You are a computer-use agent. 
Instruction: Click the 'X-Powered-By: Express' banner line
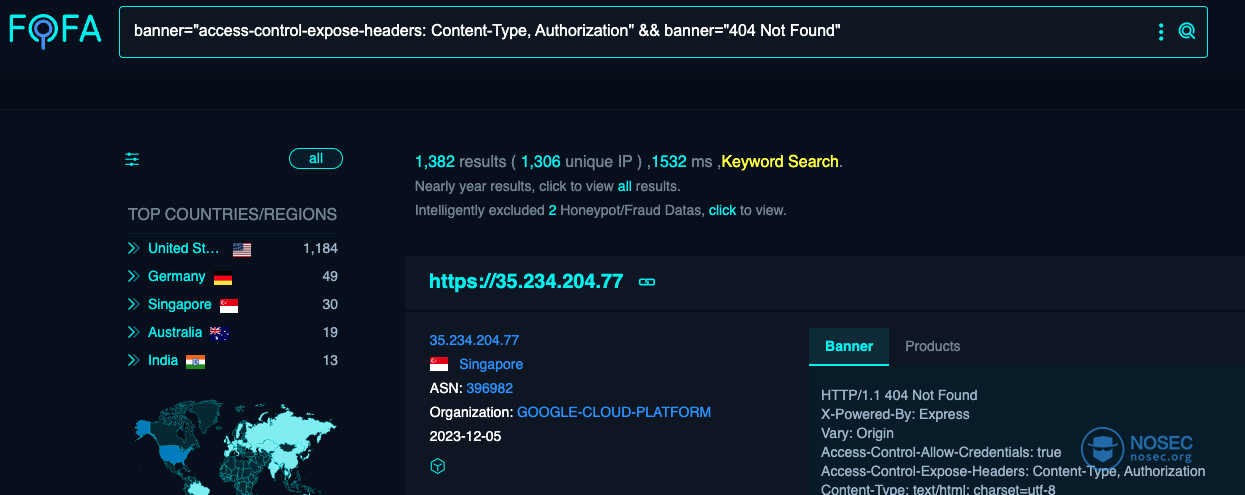895,414
